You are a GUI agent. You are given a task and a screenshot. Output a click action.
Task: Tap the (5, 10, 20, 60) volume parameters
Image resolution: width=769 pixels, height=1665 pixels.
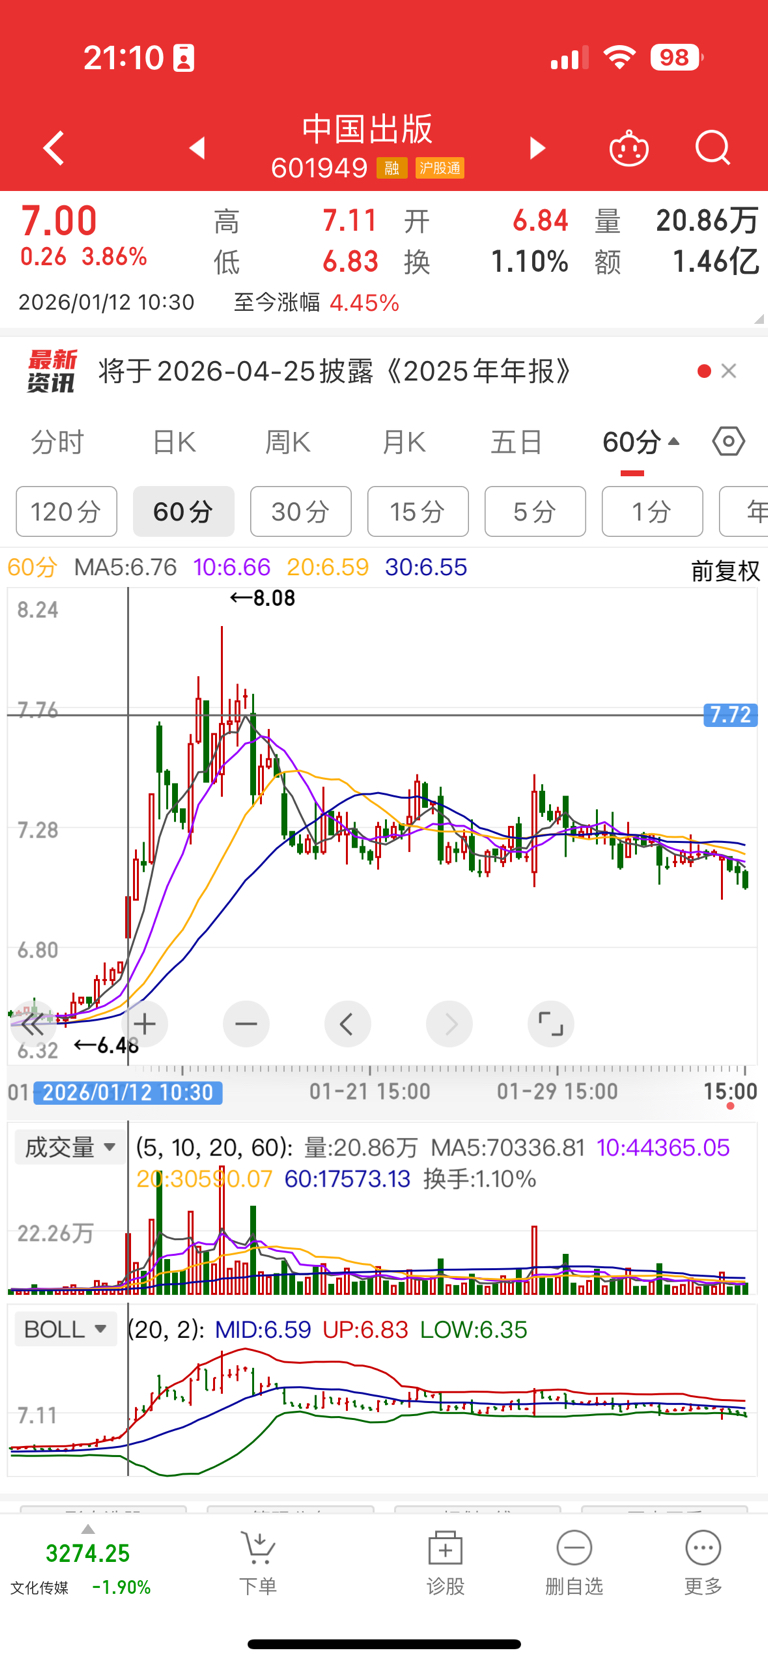tap(215, 1148)
